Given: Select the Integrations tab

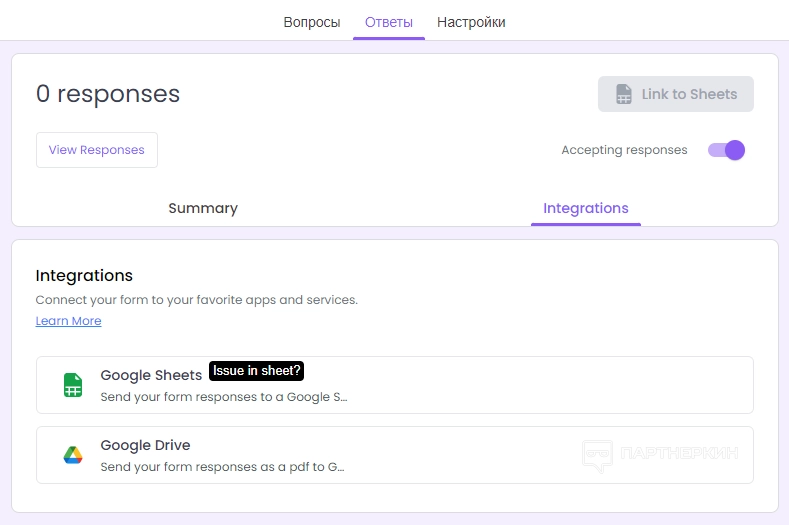Looking at the screenshot, I should click(586, 208).
